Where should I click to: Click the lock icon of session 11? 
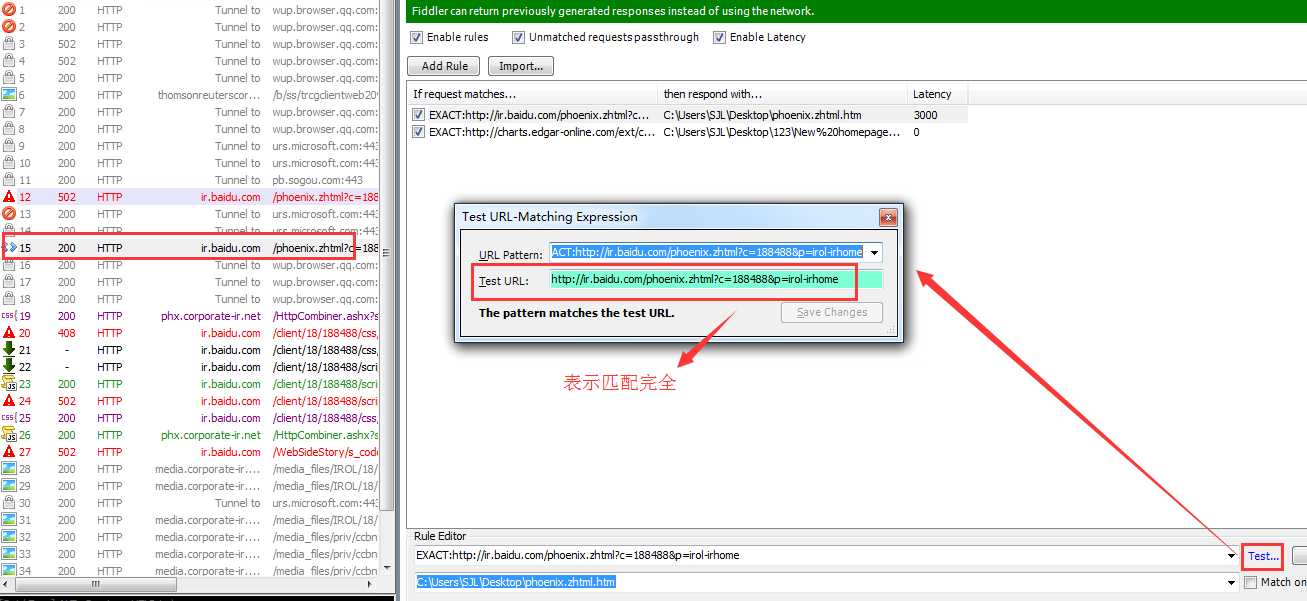(9, 180)
